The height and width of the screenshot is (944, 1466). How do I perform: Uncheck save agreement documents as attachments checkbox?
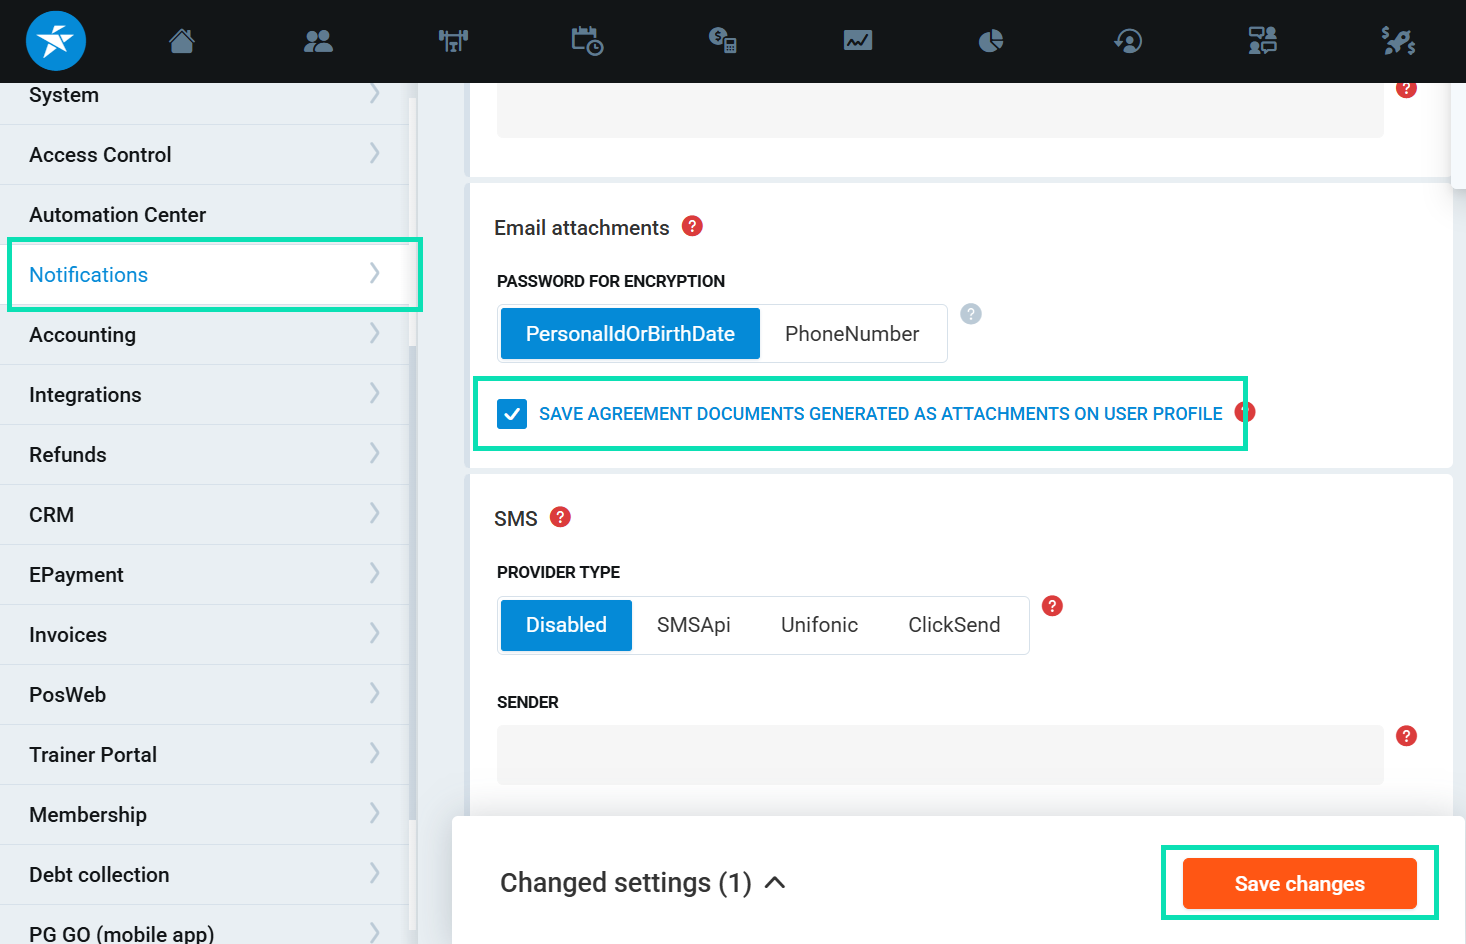512,414
